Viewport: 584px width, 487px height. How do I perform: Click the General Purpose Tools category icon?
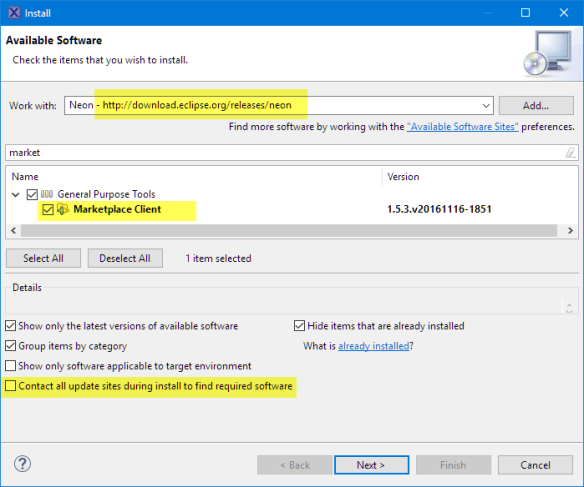point(47,194)
